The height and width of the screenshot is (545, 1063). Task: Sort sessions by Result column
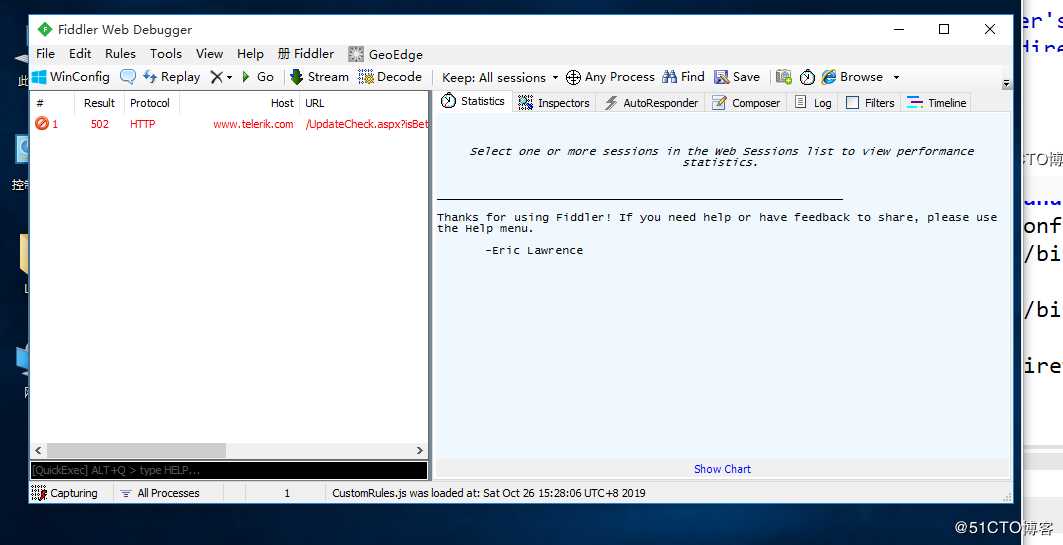point(99,103)
